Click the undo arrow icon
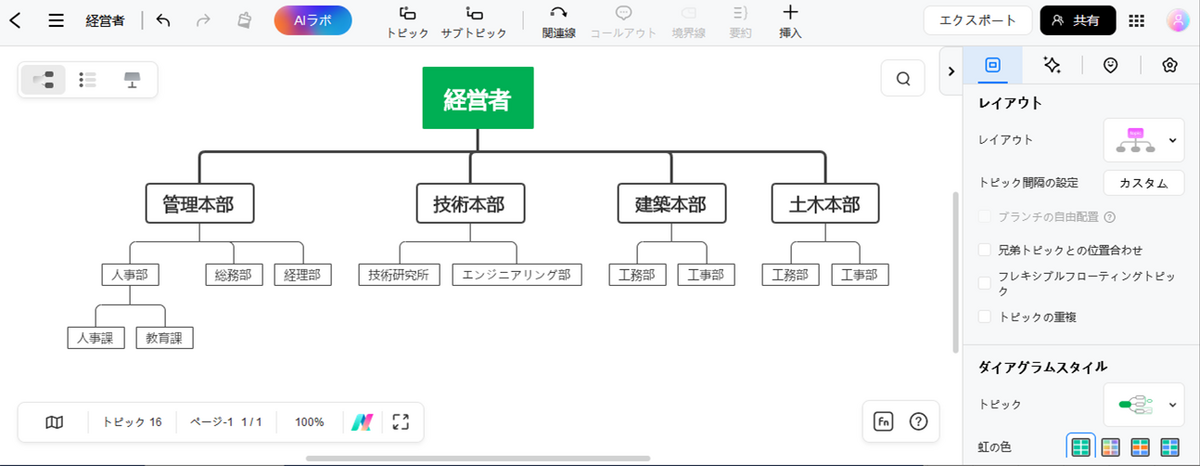The height and width of the screenshot is (466, 1200). 163,20
